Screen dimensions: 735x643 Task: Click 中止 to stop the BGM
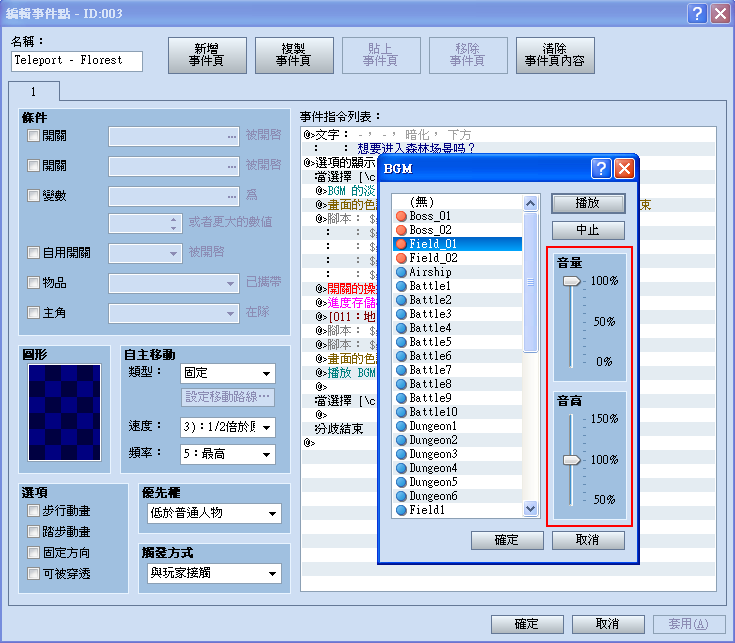click(588, 230)
